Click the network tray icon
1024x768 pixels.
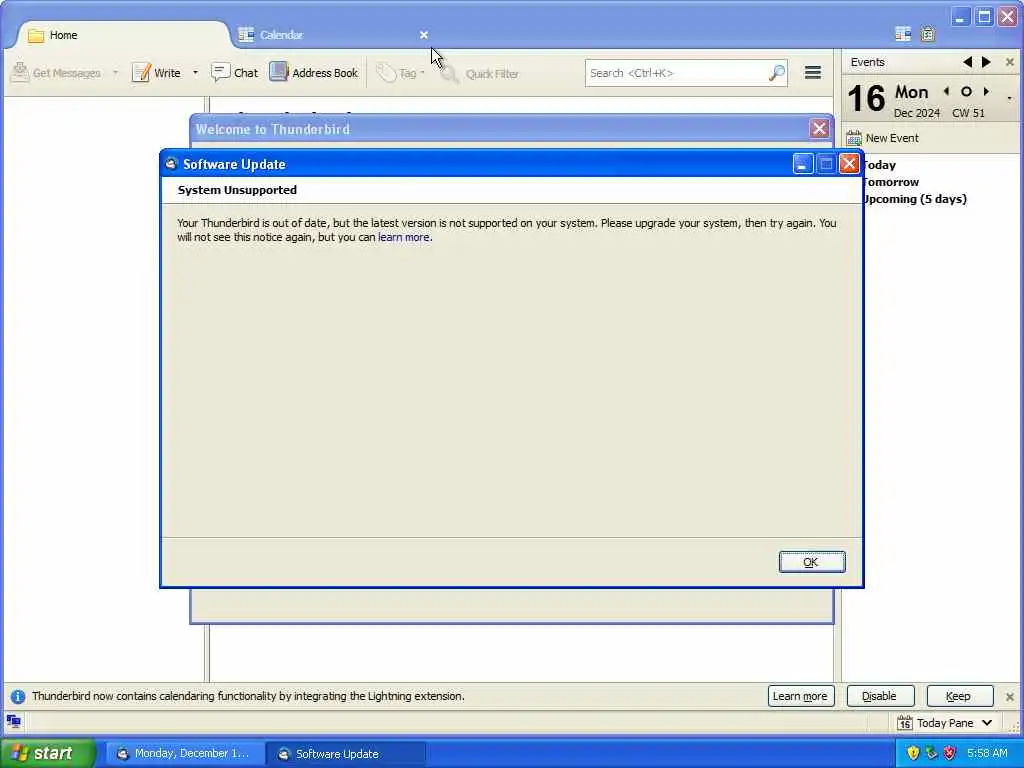(931, 753)
